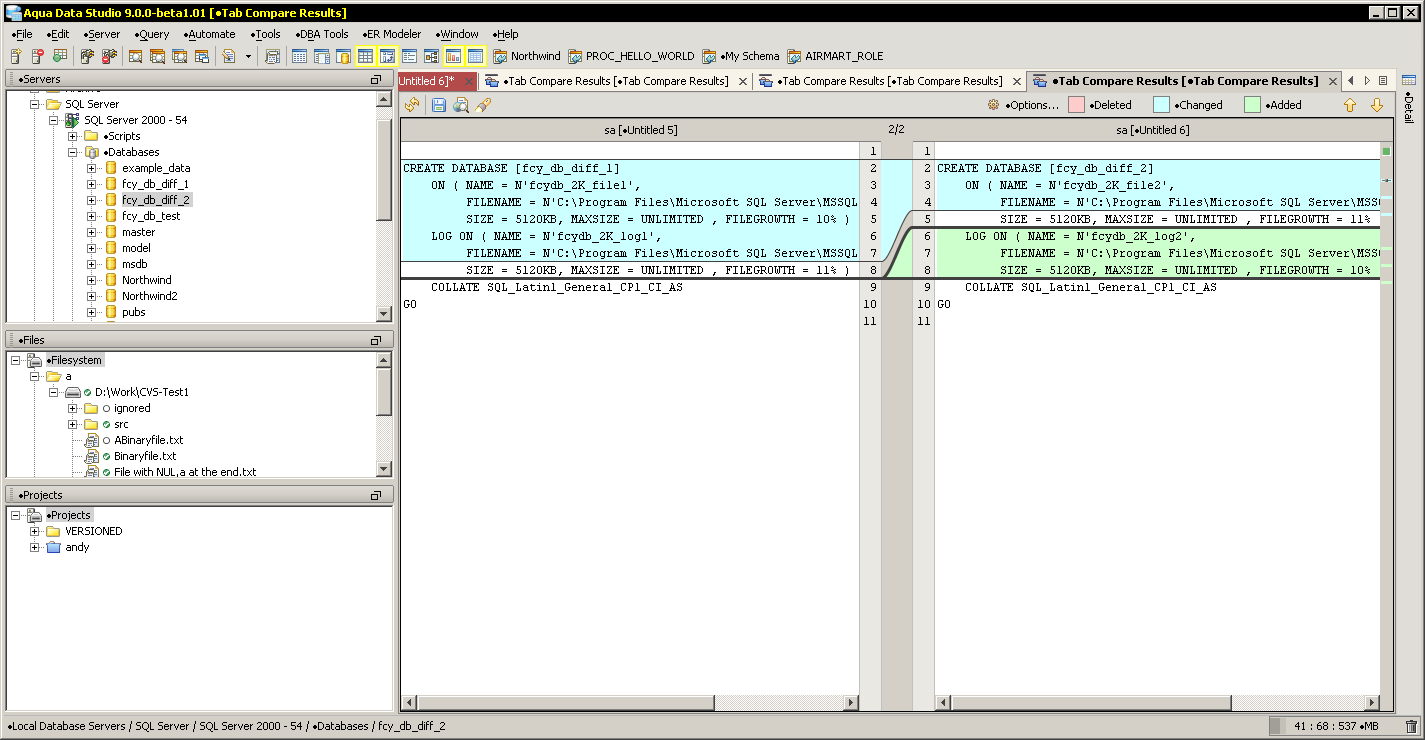
Task: Maximize the Projects panel
Action: click(x=376, y=495)
